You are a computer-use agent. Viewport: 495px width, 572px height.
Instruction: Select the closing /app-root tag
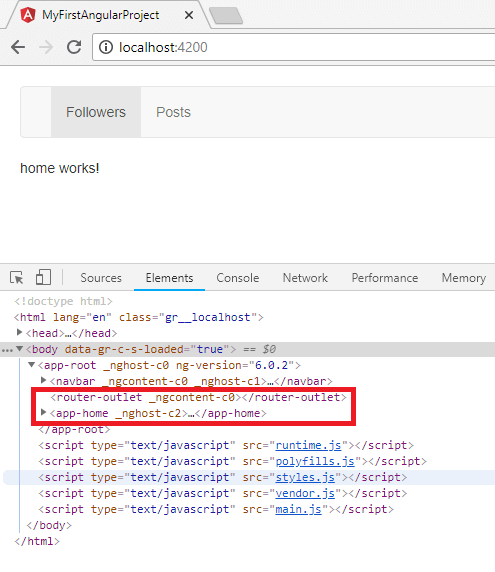point(74,429)
